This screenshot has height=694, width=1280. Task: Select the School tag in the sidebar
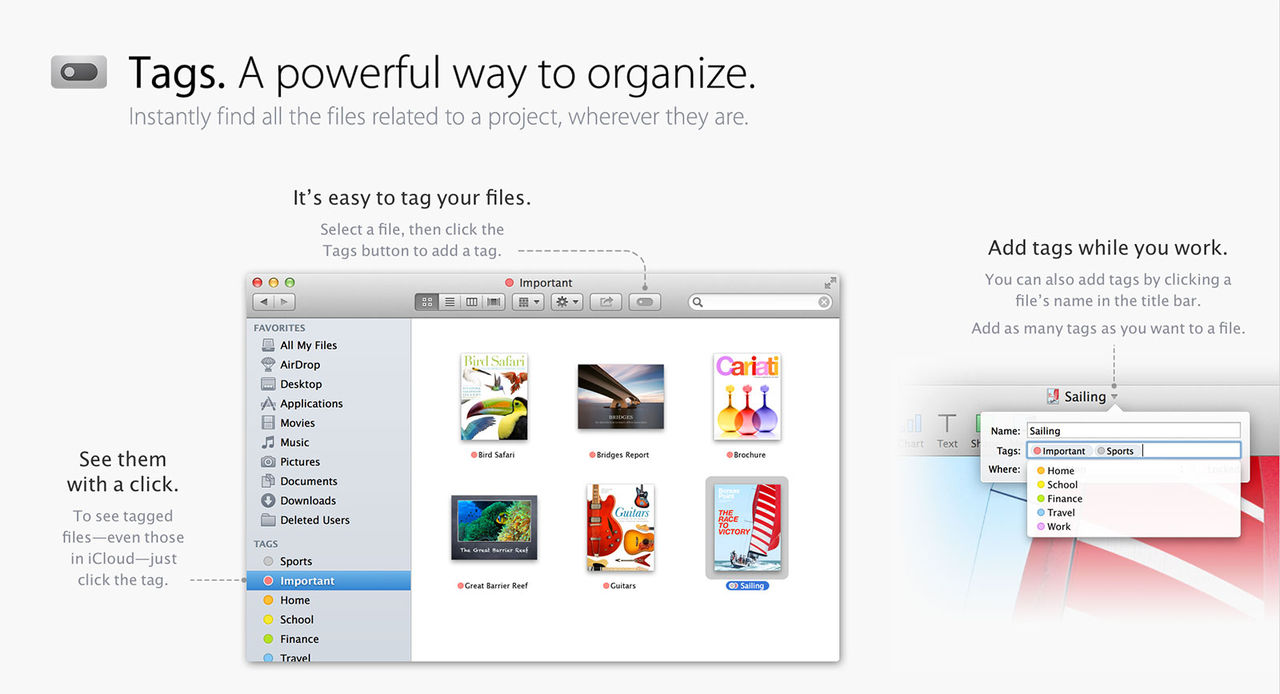tap(296, 620)
